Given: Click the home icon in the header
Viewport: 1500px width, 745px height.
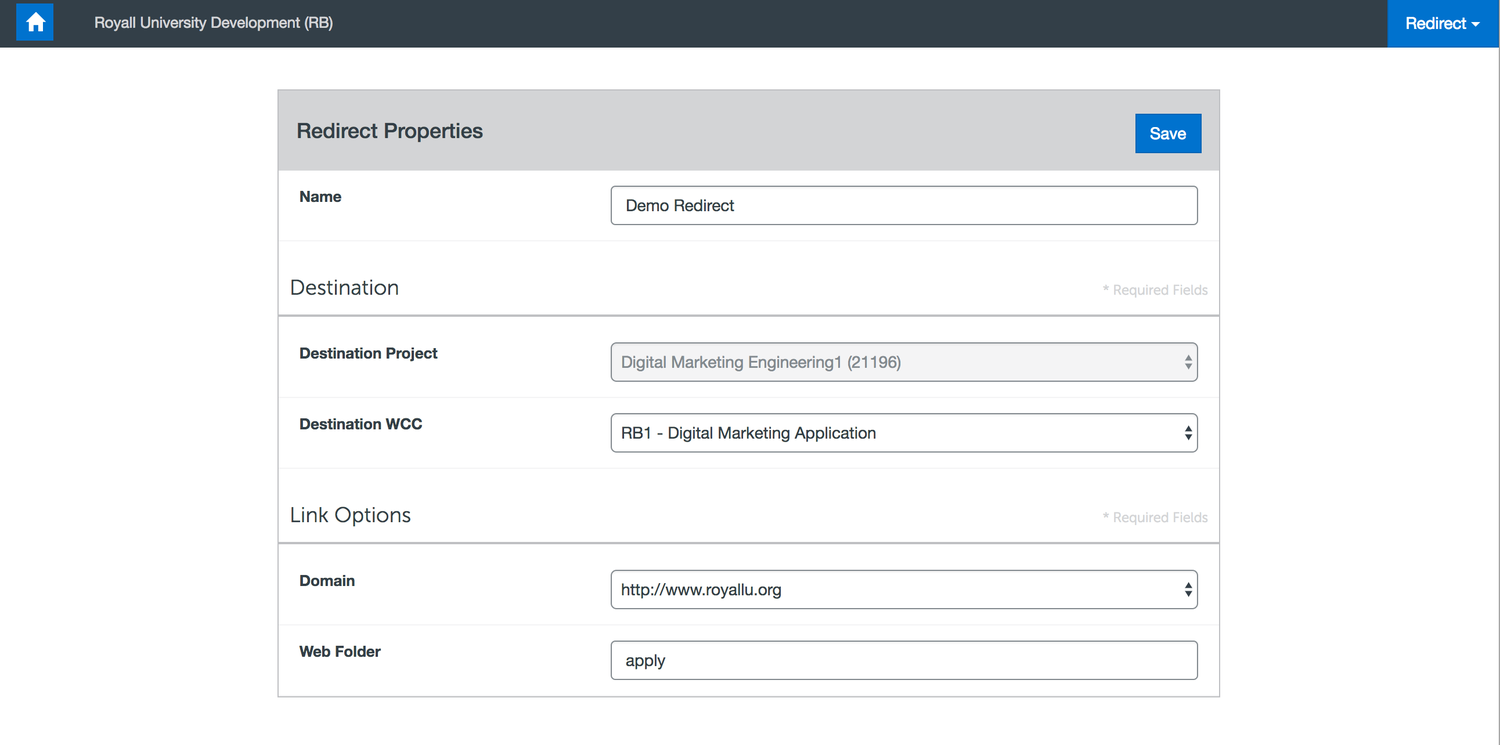Looking at the screenshot, I should tap(35, 23).
